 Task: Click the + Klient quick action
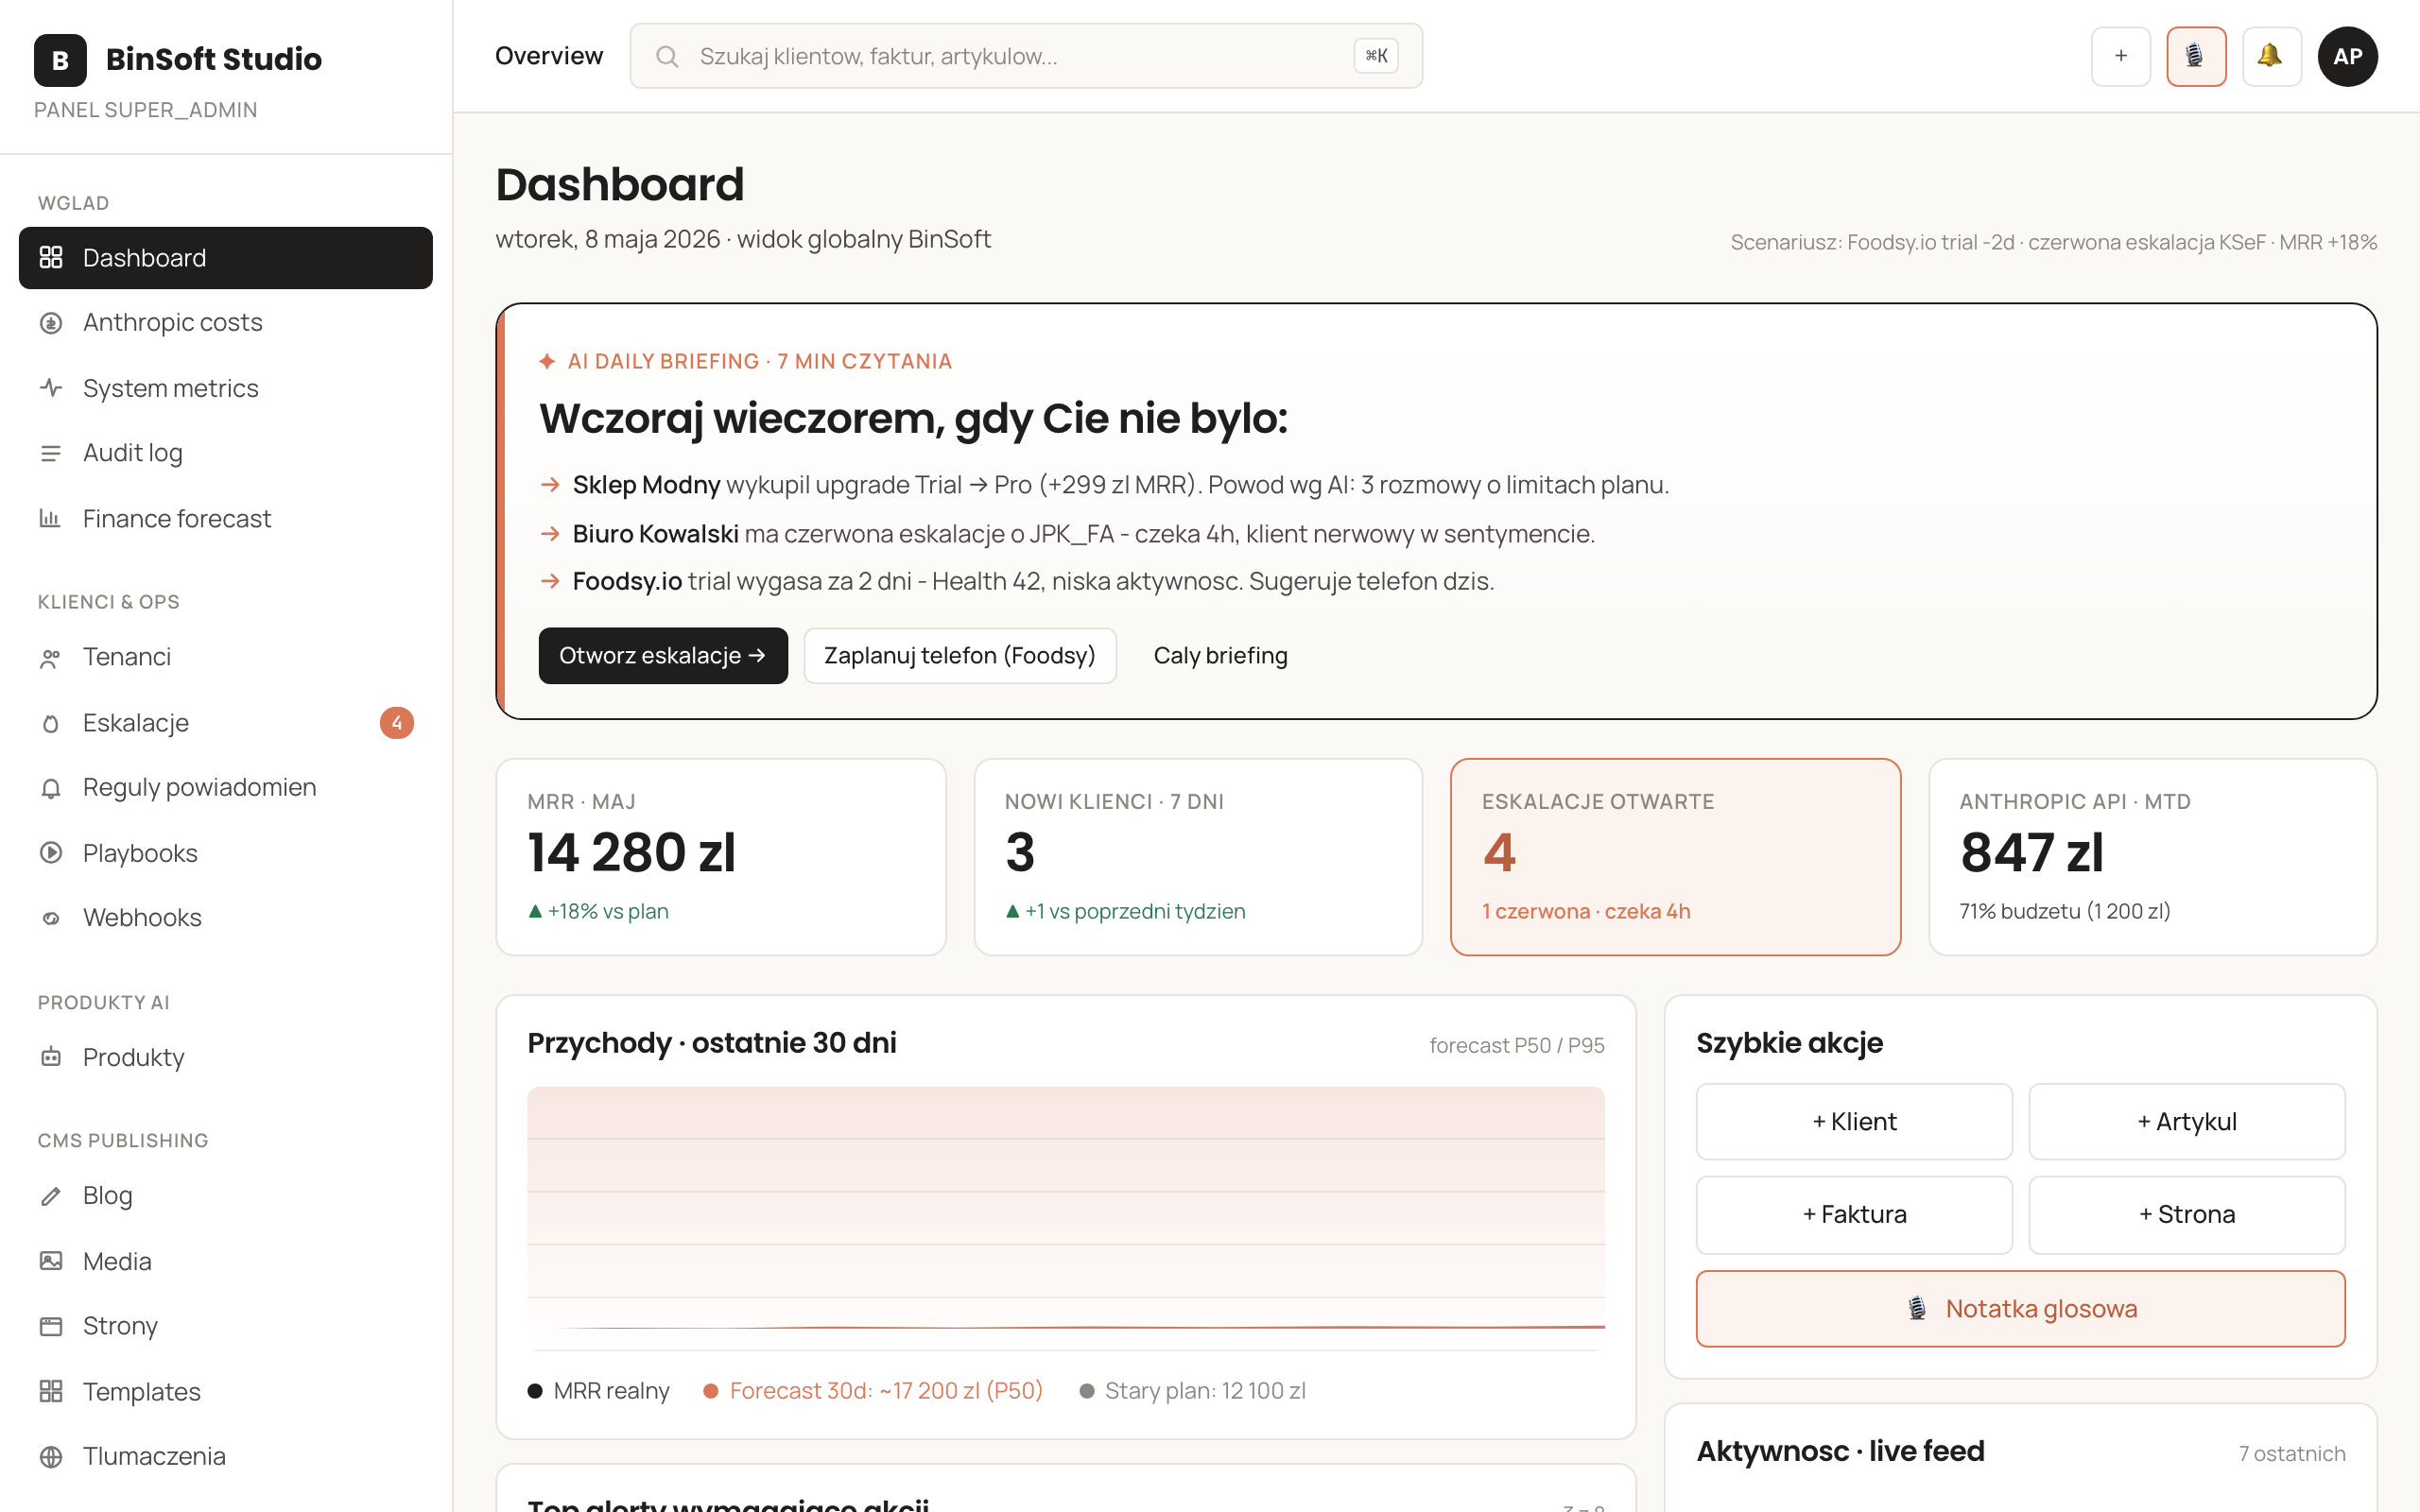pyautogui.click(x=1854, y=1122)
